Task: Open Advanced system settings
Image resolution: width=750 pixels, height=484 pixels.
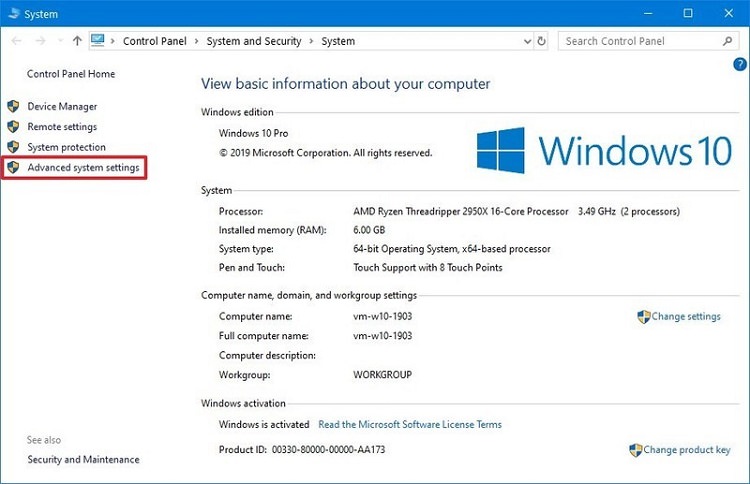Action: pos(83,168)
